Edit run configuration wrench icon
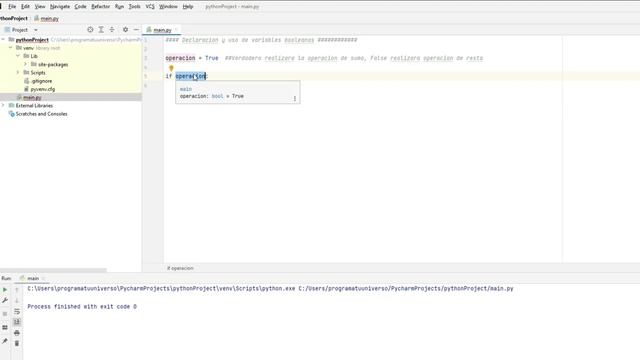The height and width of the screenshot is (360, 640). [x=5, y=300]
